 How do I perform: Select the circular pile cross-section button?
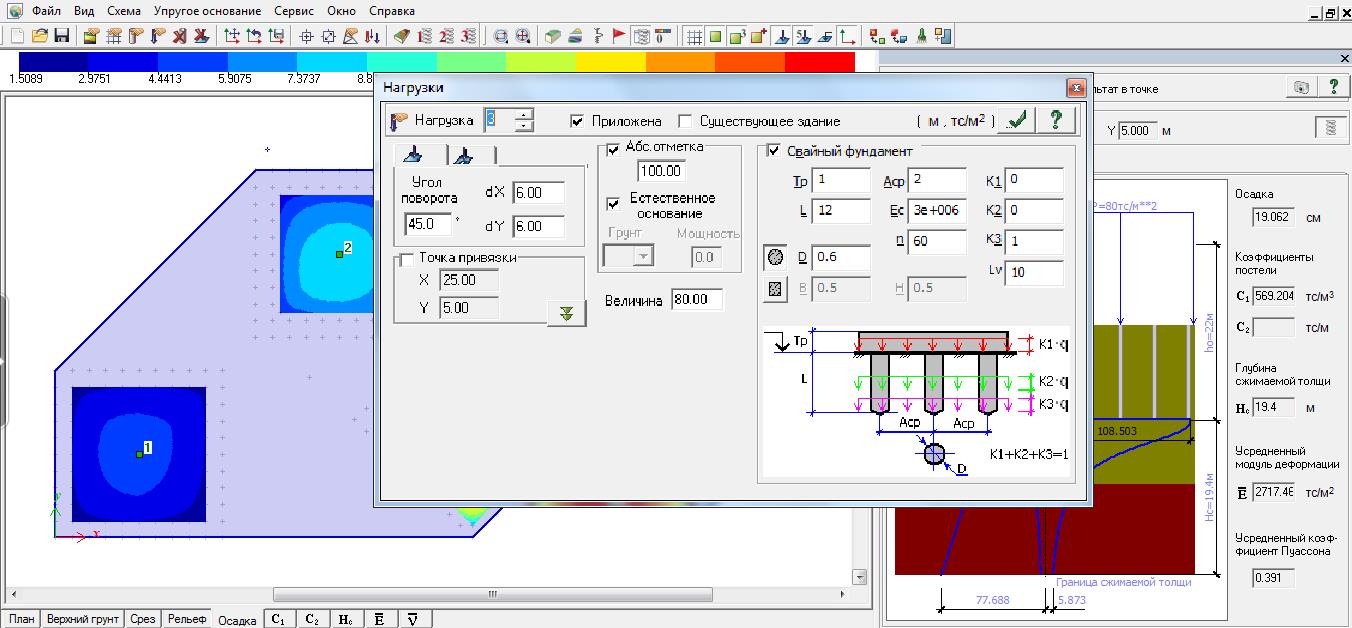point(774,257)
